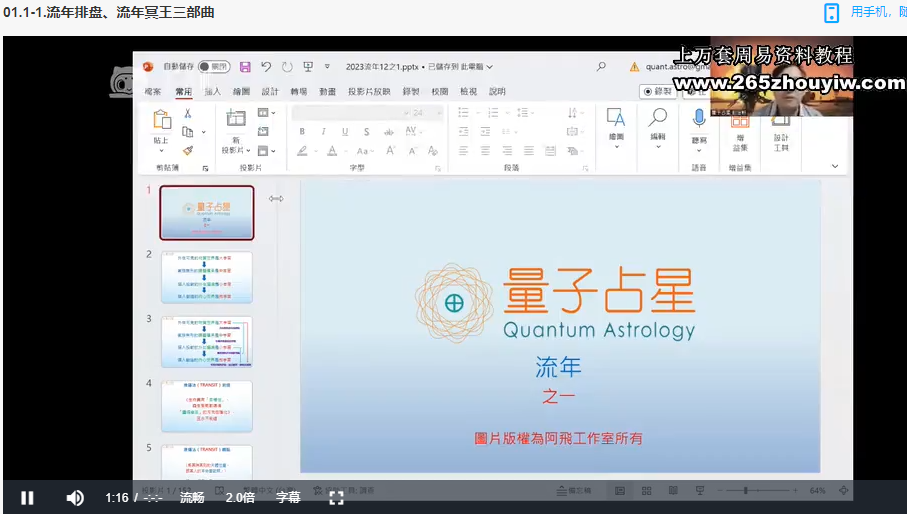The height and width of the screenshot is (514, 907).
Task: Select slide 4 thumbnail
Action: click(x=207, y=406)
